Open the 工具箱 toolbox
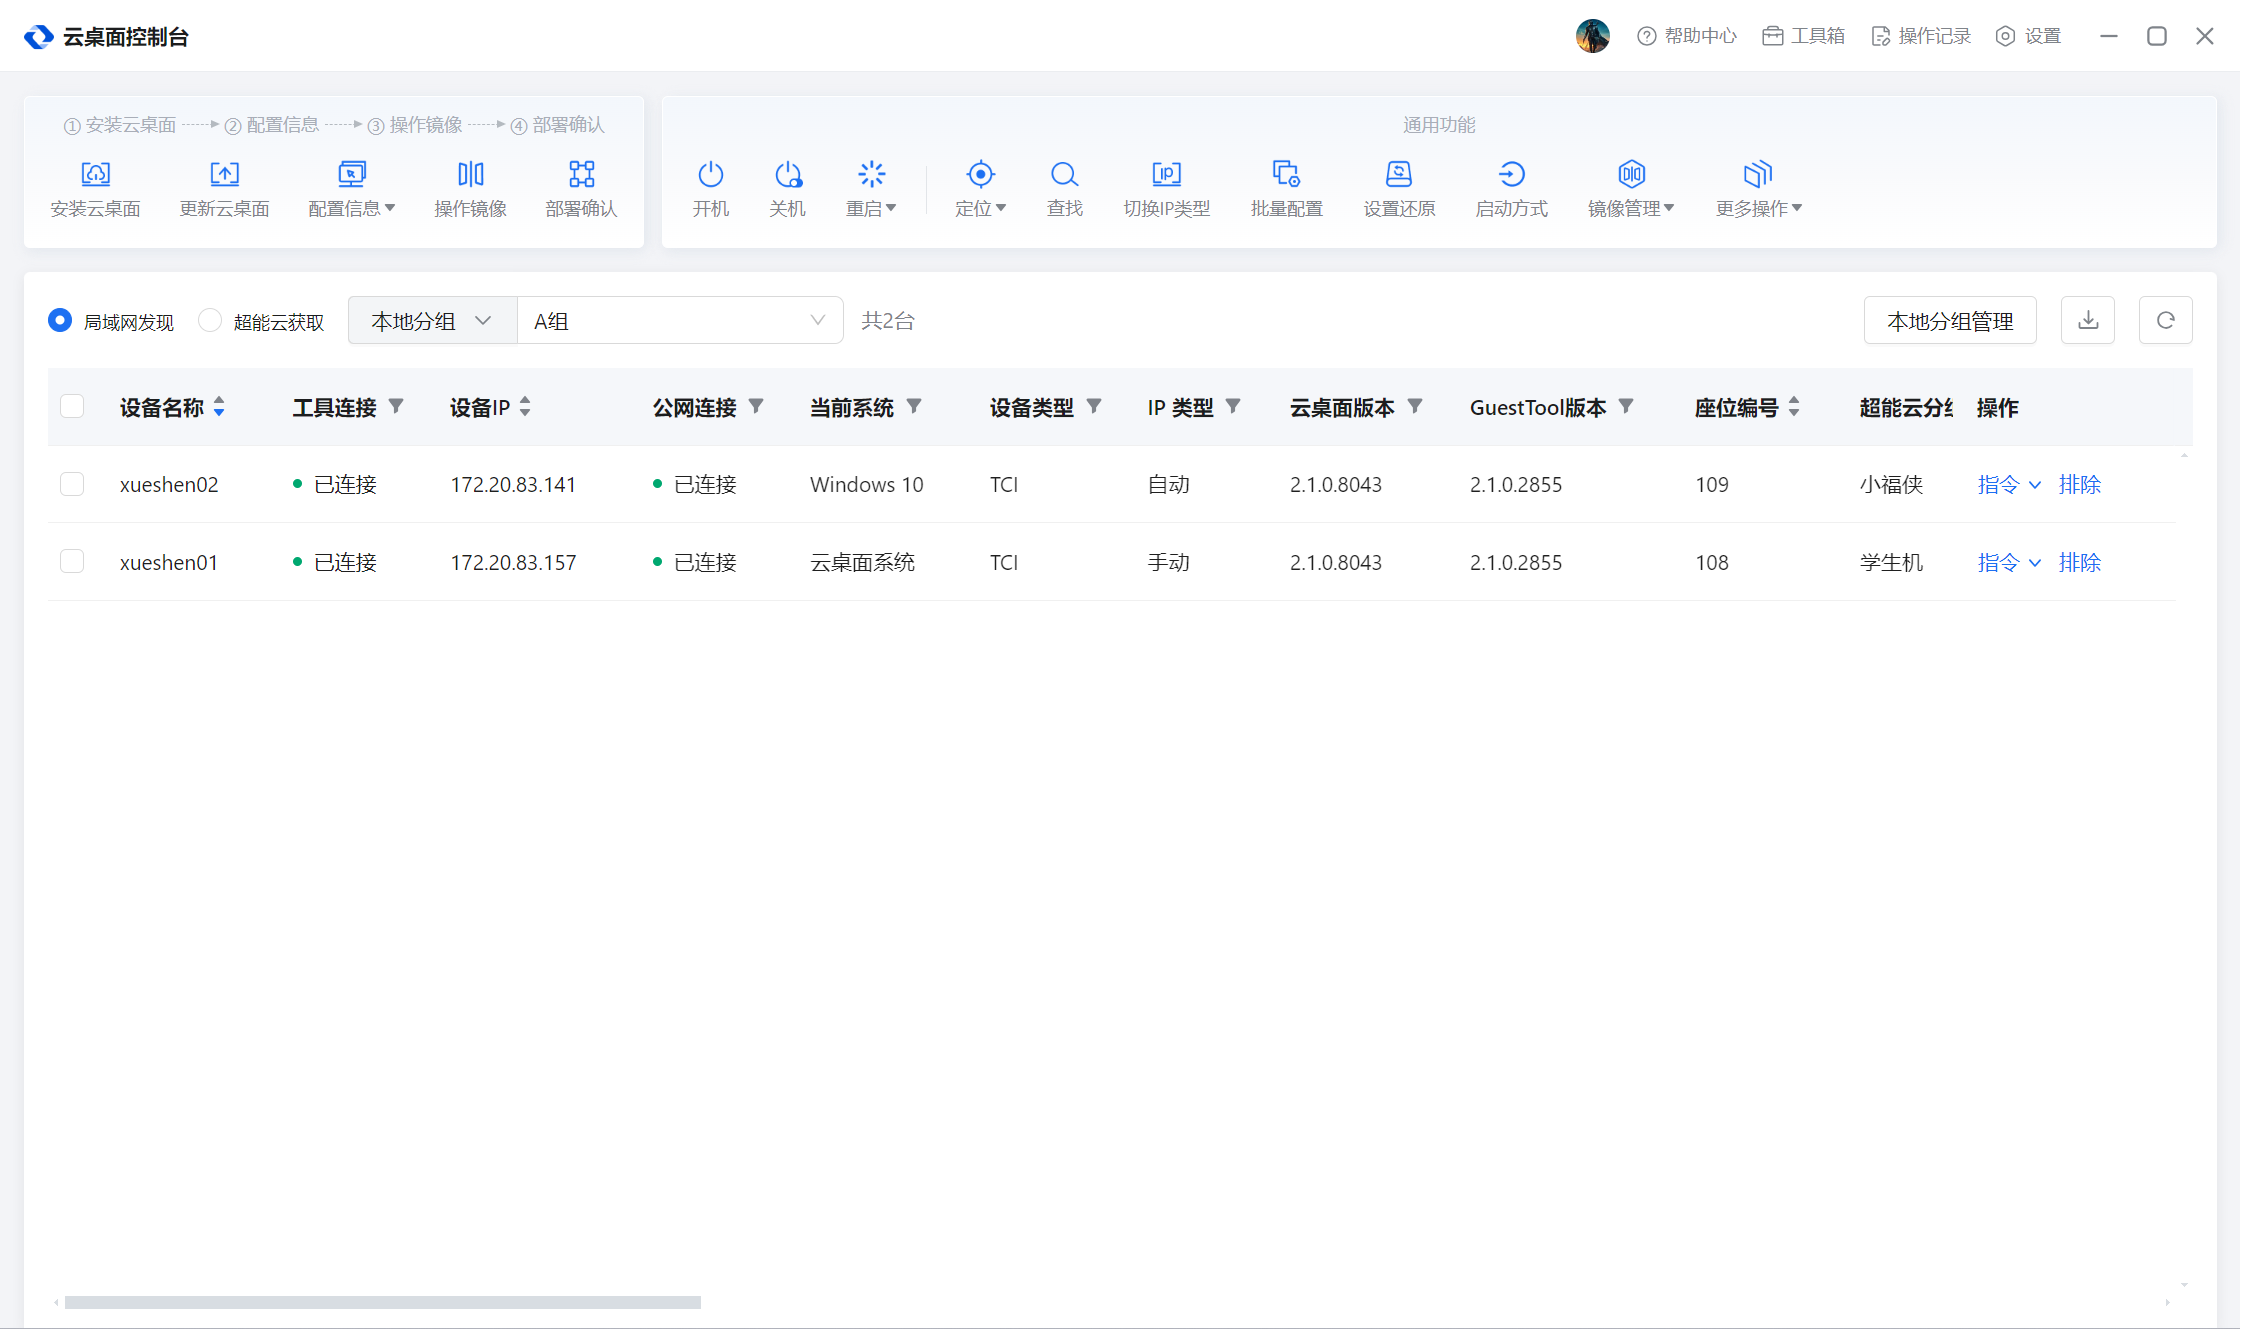The image size is (2241, 1329). (x=1804, y=36)
